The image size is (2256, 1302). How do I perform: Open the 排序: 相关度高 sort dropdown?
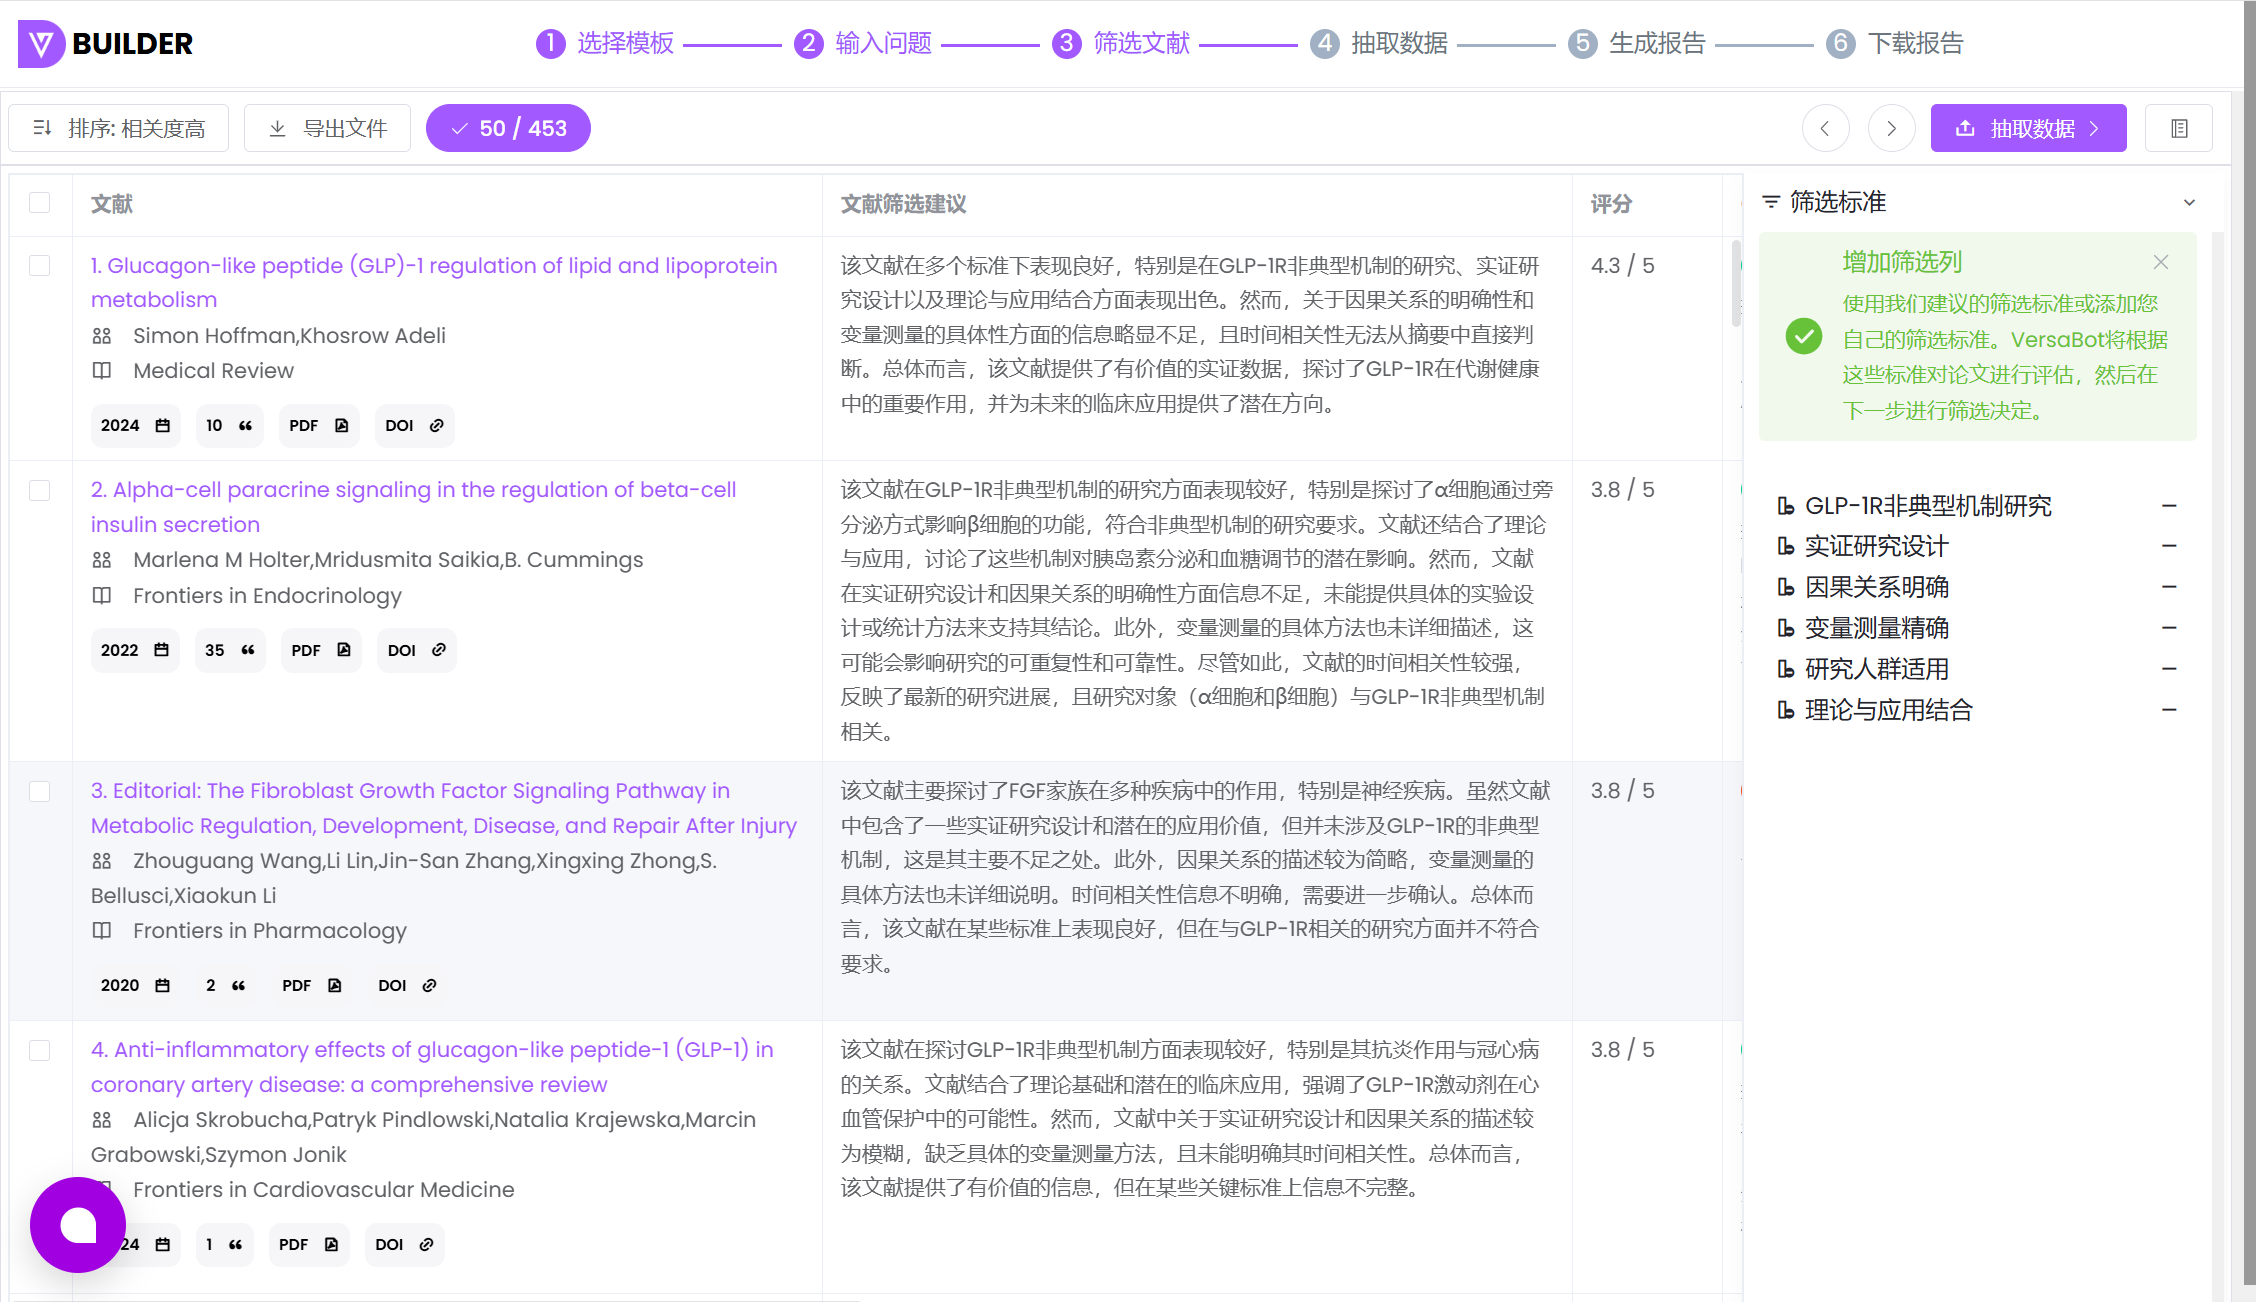click(118, 128)
